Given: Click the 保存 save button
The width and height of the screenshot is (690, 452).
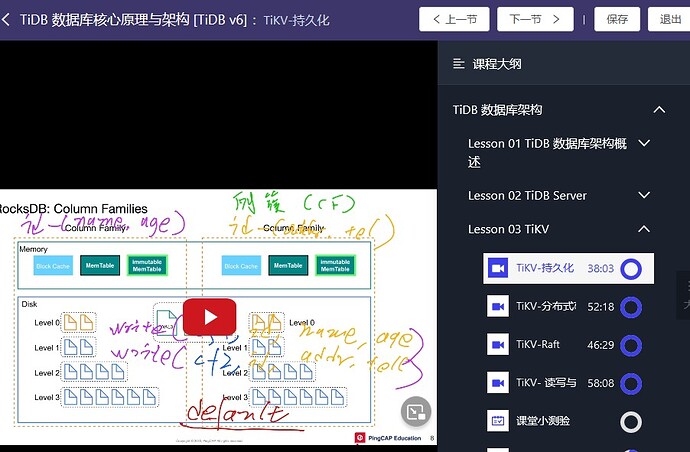Looking at the screenshot, I should click(x=617, y=19).
